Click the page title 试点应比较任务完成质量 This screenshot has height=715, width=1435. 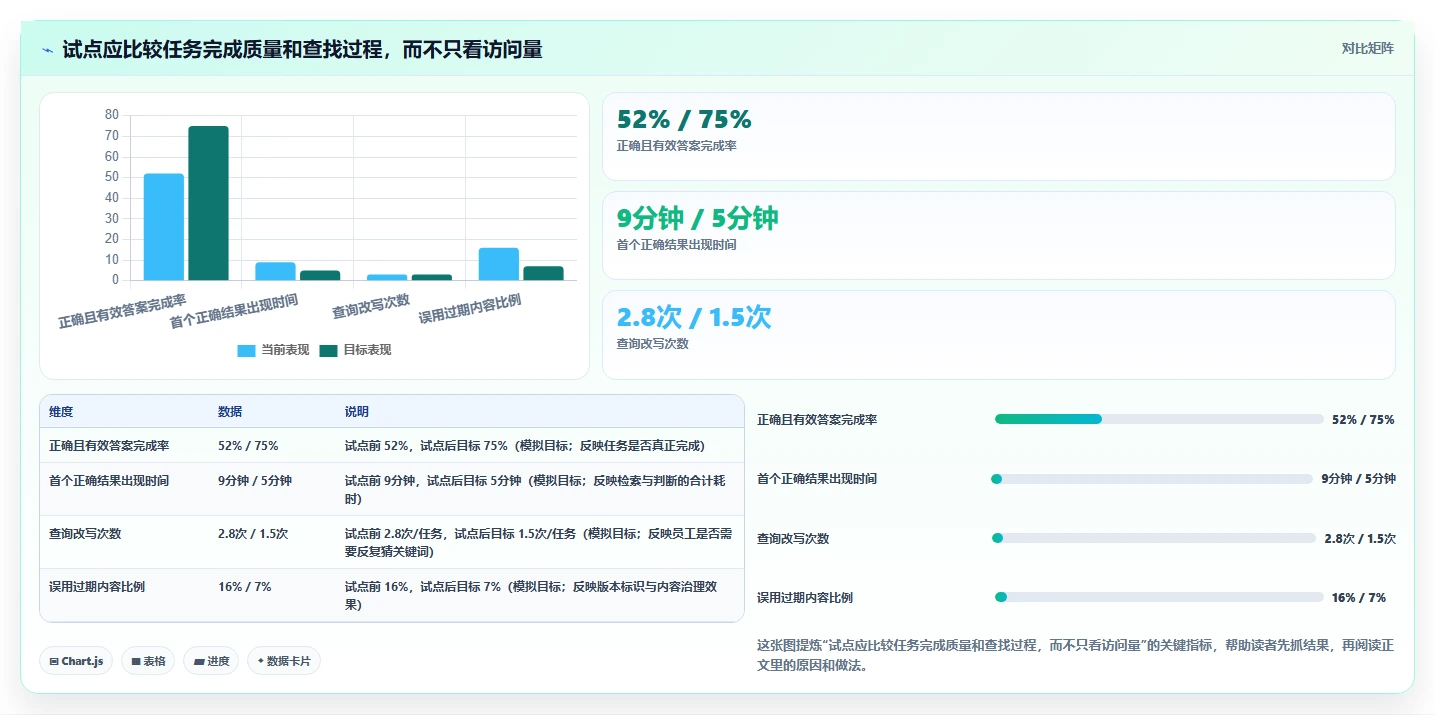302,49
